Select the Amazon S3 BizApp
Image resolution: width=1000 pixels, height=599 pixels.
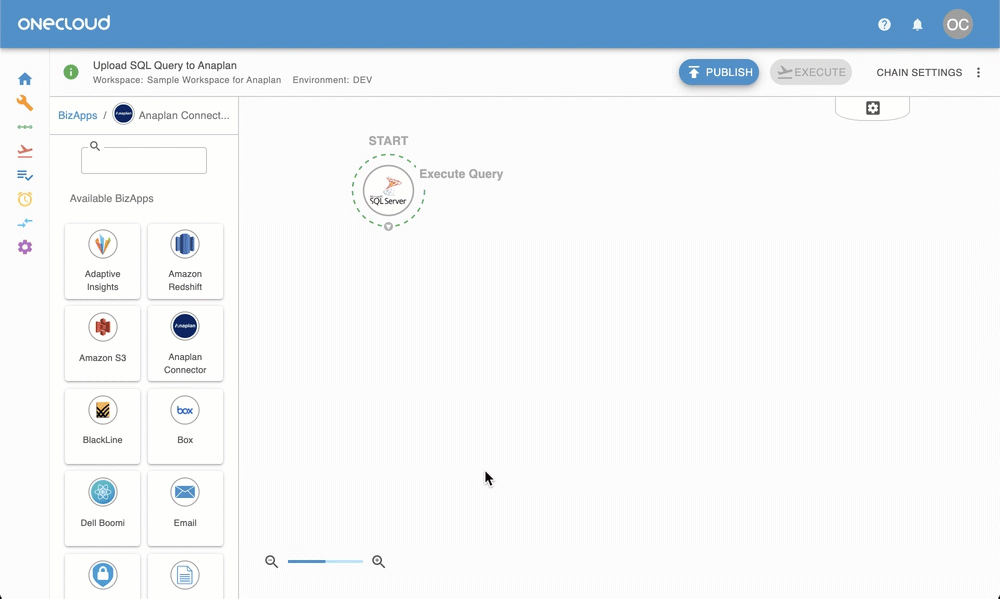103,343
